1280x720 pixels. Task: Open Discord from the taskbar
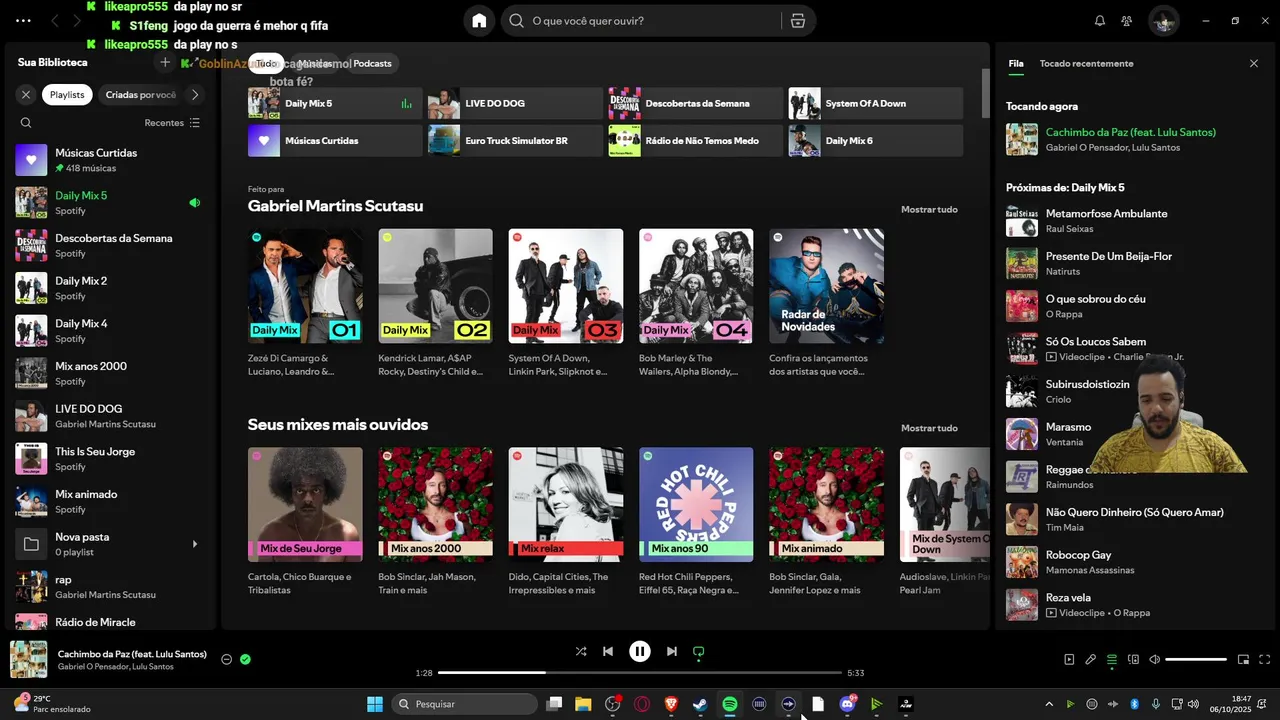pos(847,704)
